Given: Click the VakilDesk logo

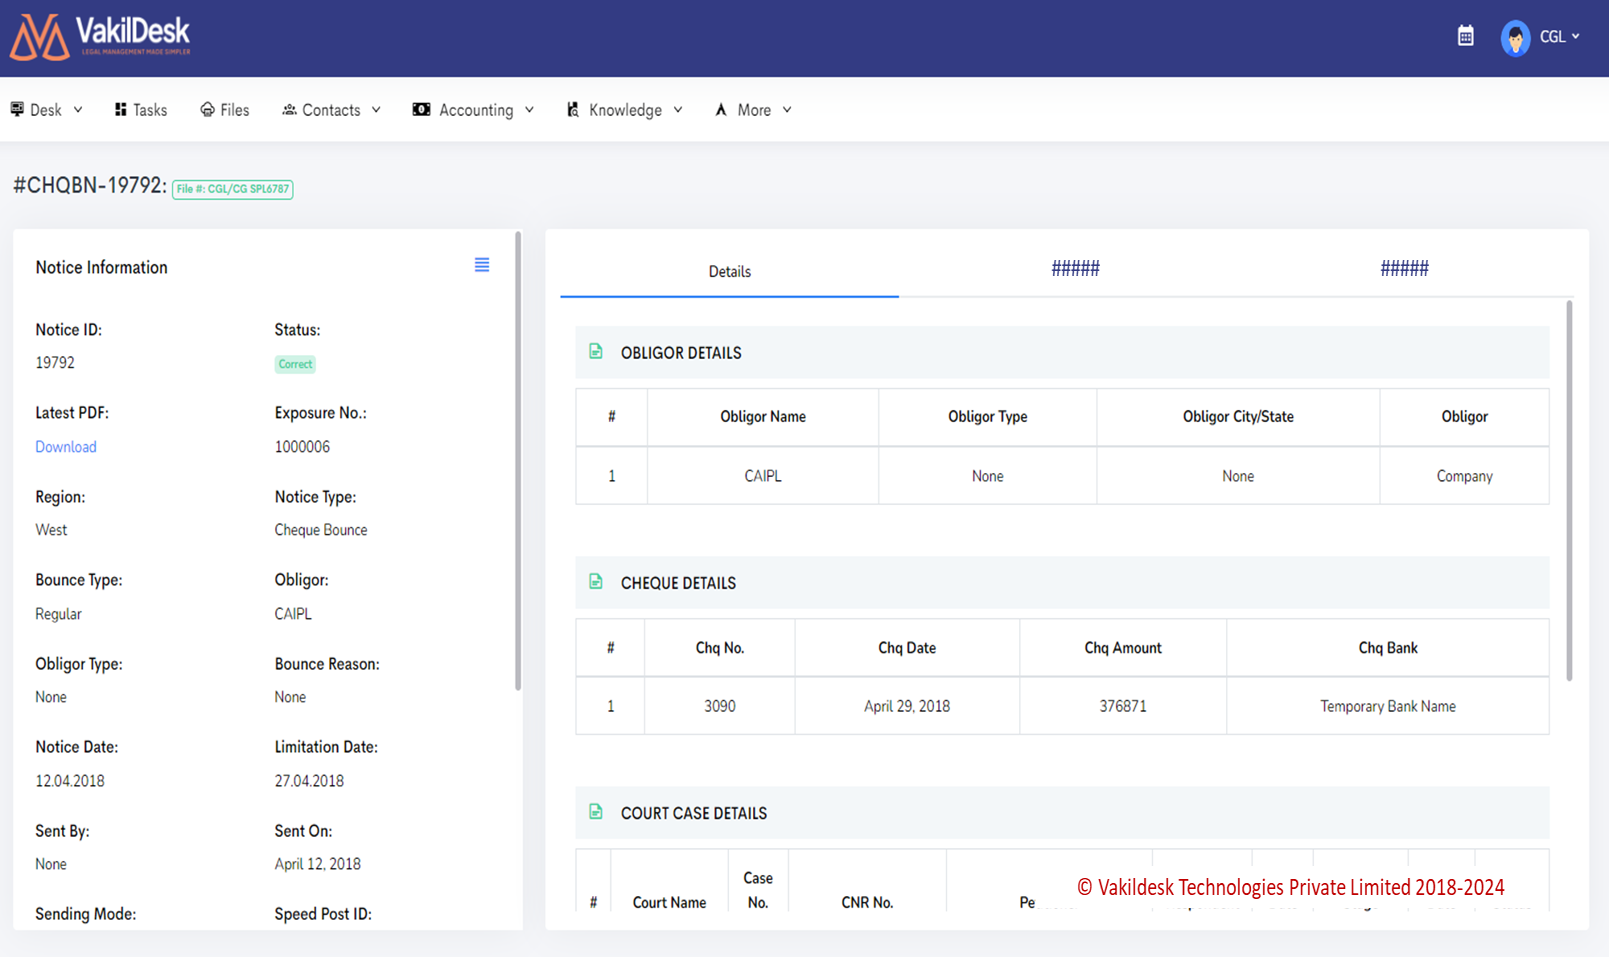Looking at the screenshot, I should pos(100,37).
